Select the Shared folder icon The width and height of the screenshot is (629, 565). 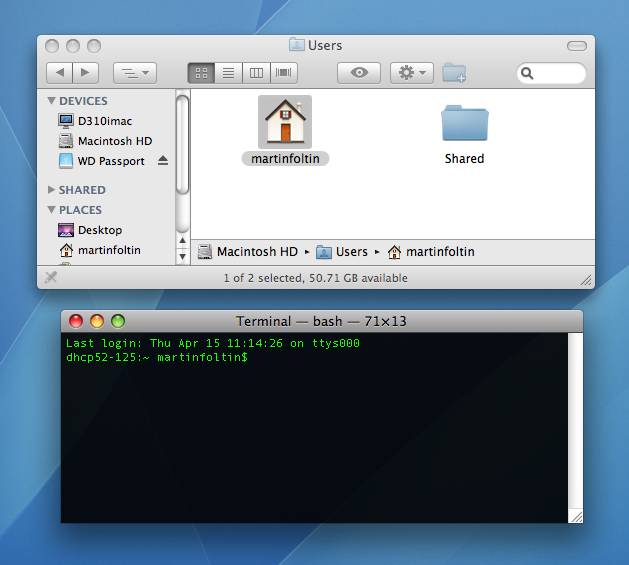[x=465, y=122]
